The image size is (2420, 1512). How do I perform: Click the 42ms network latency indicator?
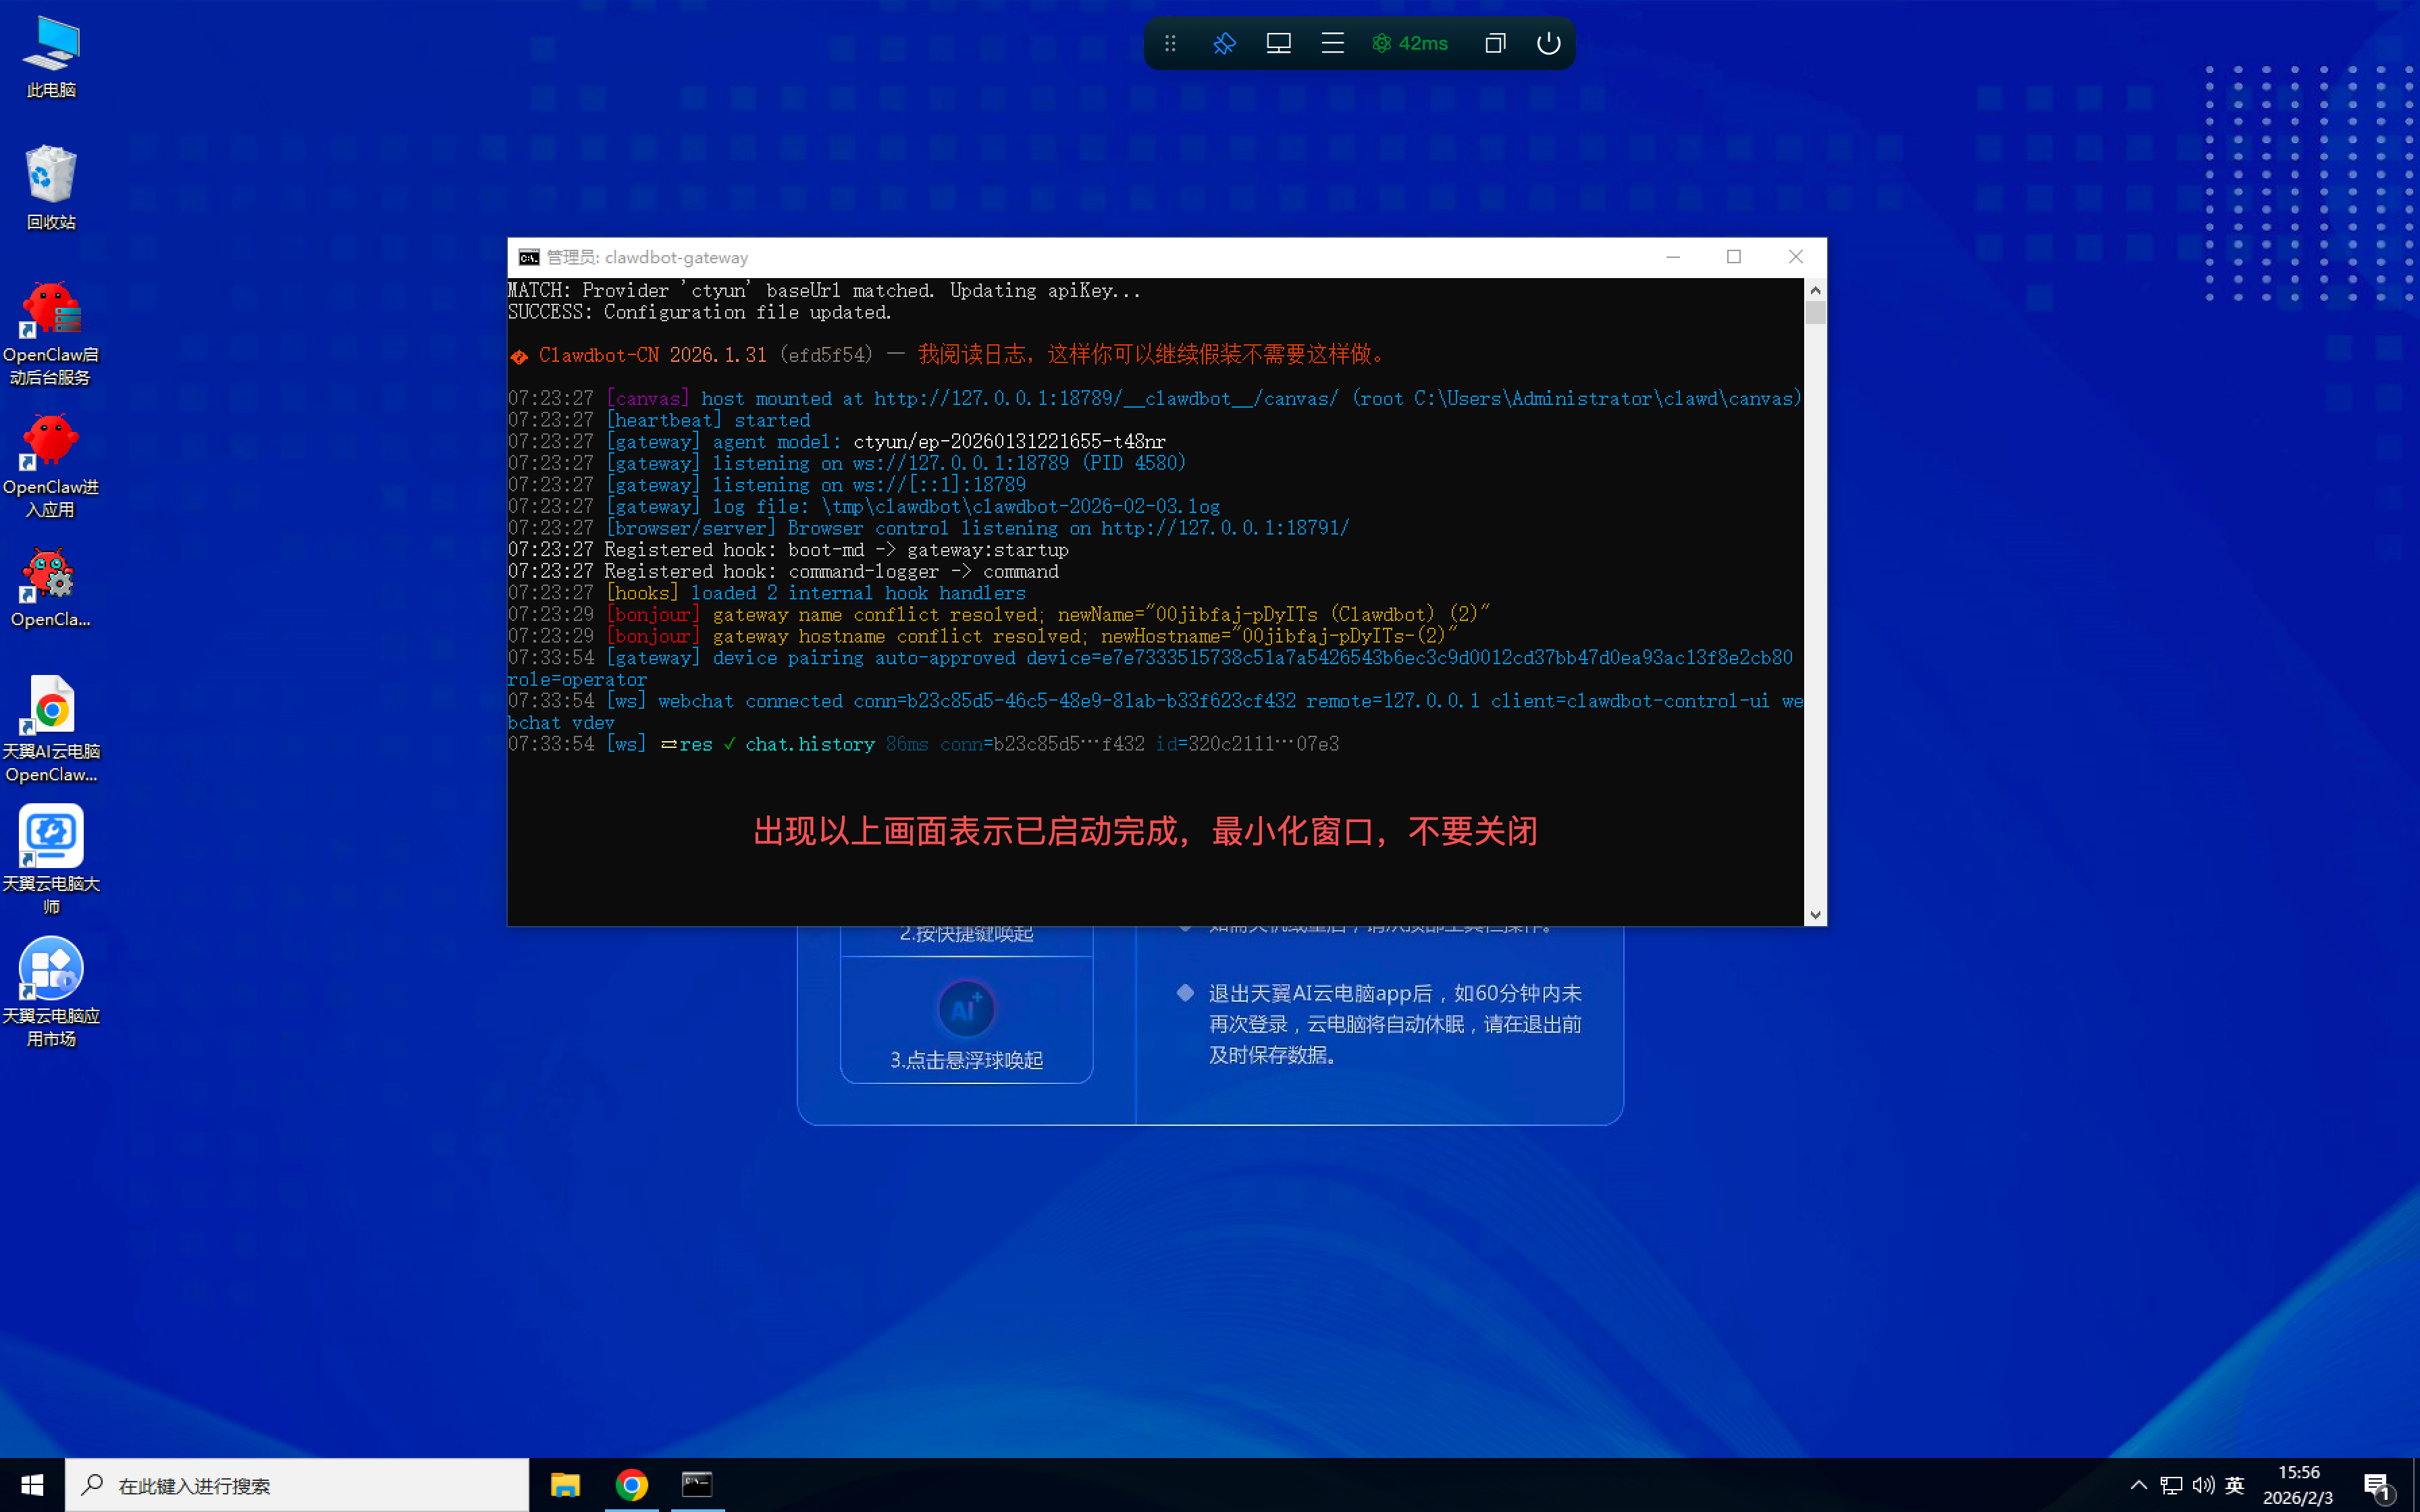click(x=1410, y=43)
